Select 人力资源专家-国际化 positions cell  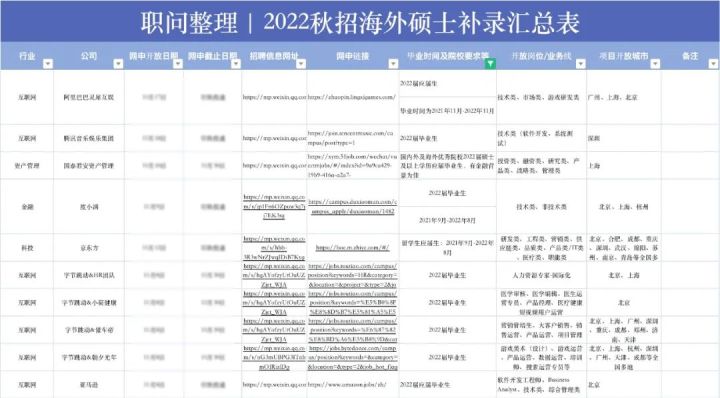[541, 275]
